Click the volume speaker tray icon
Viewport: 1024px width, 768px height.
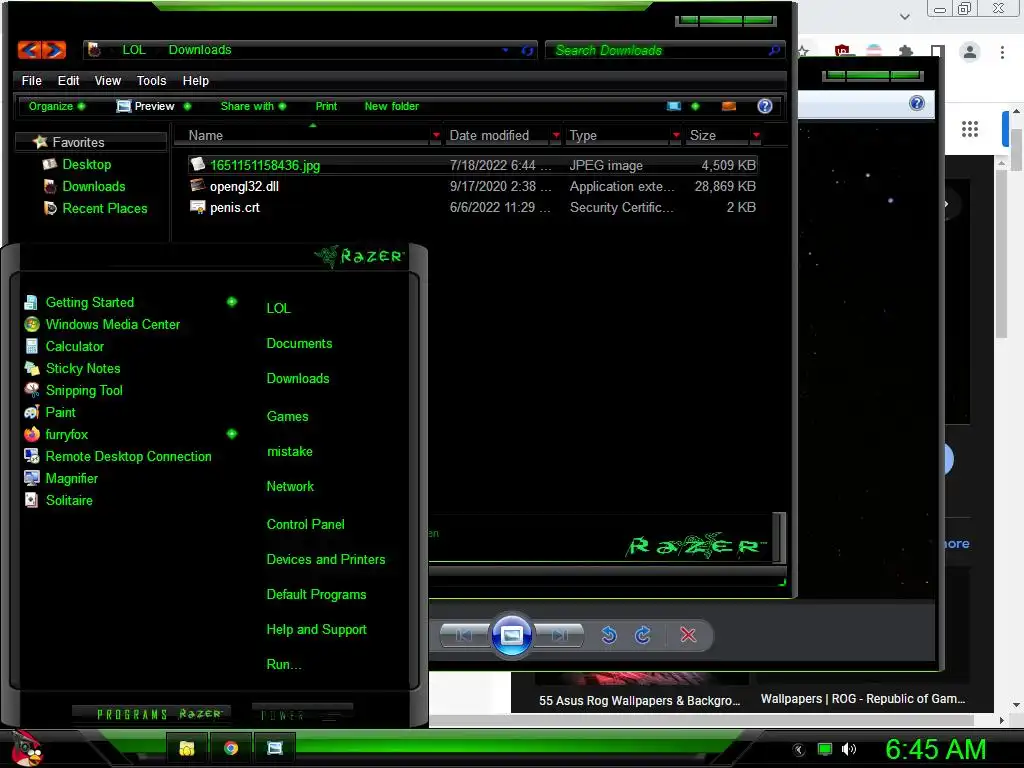point(848,749)
